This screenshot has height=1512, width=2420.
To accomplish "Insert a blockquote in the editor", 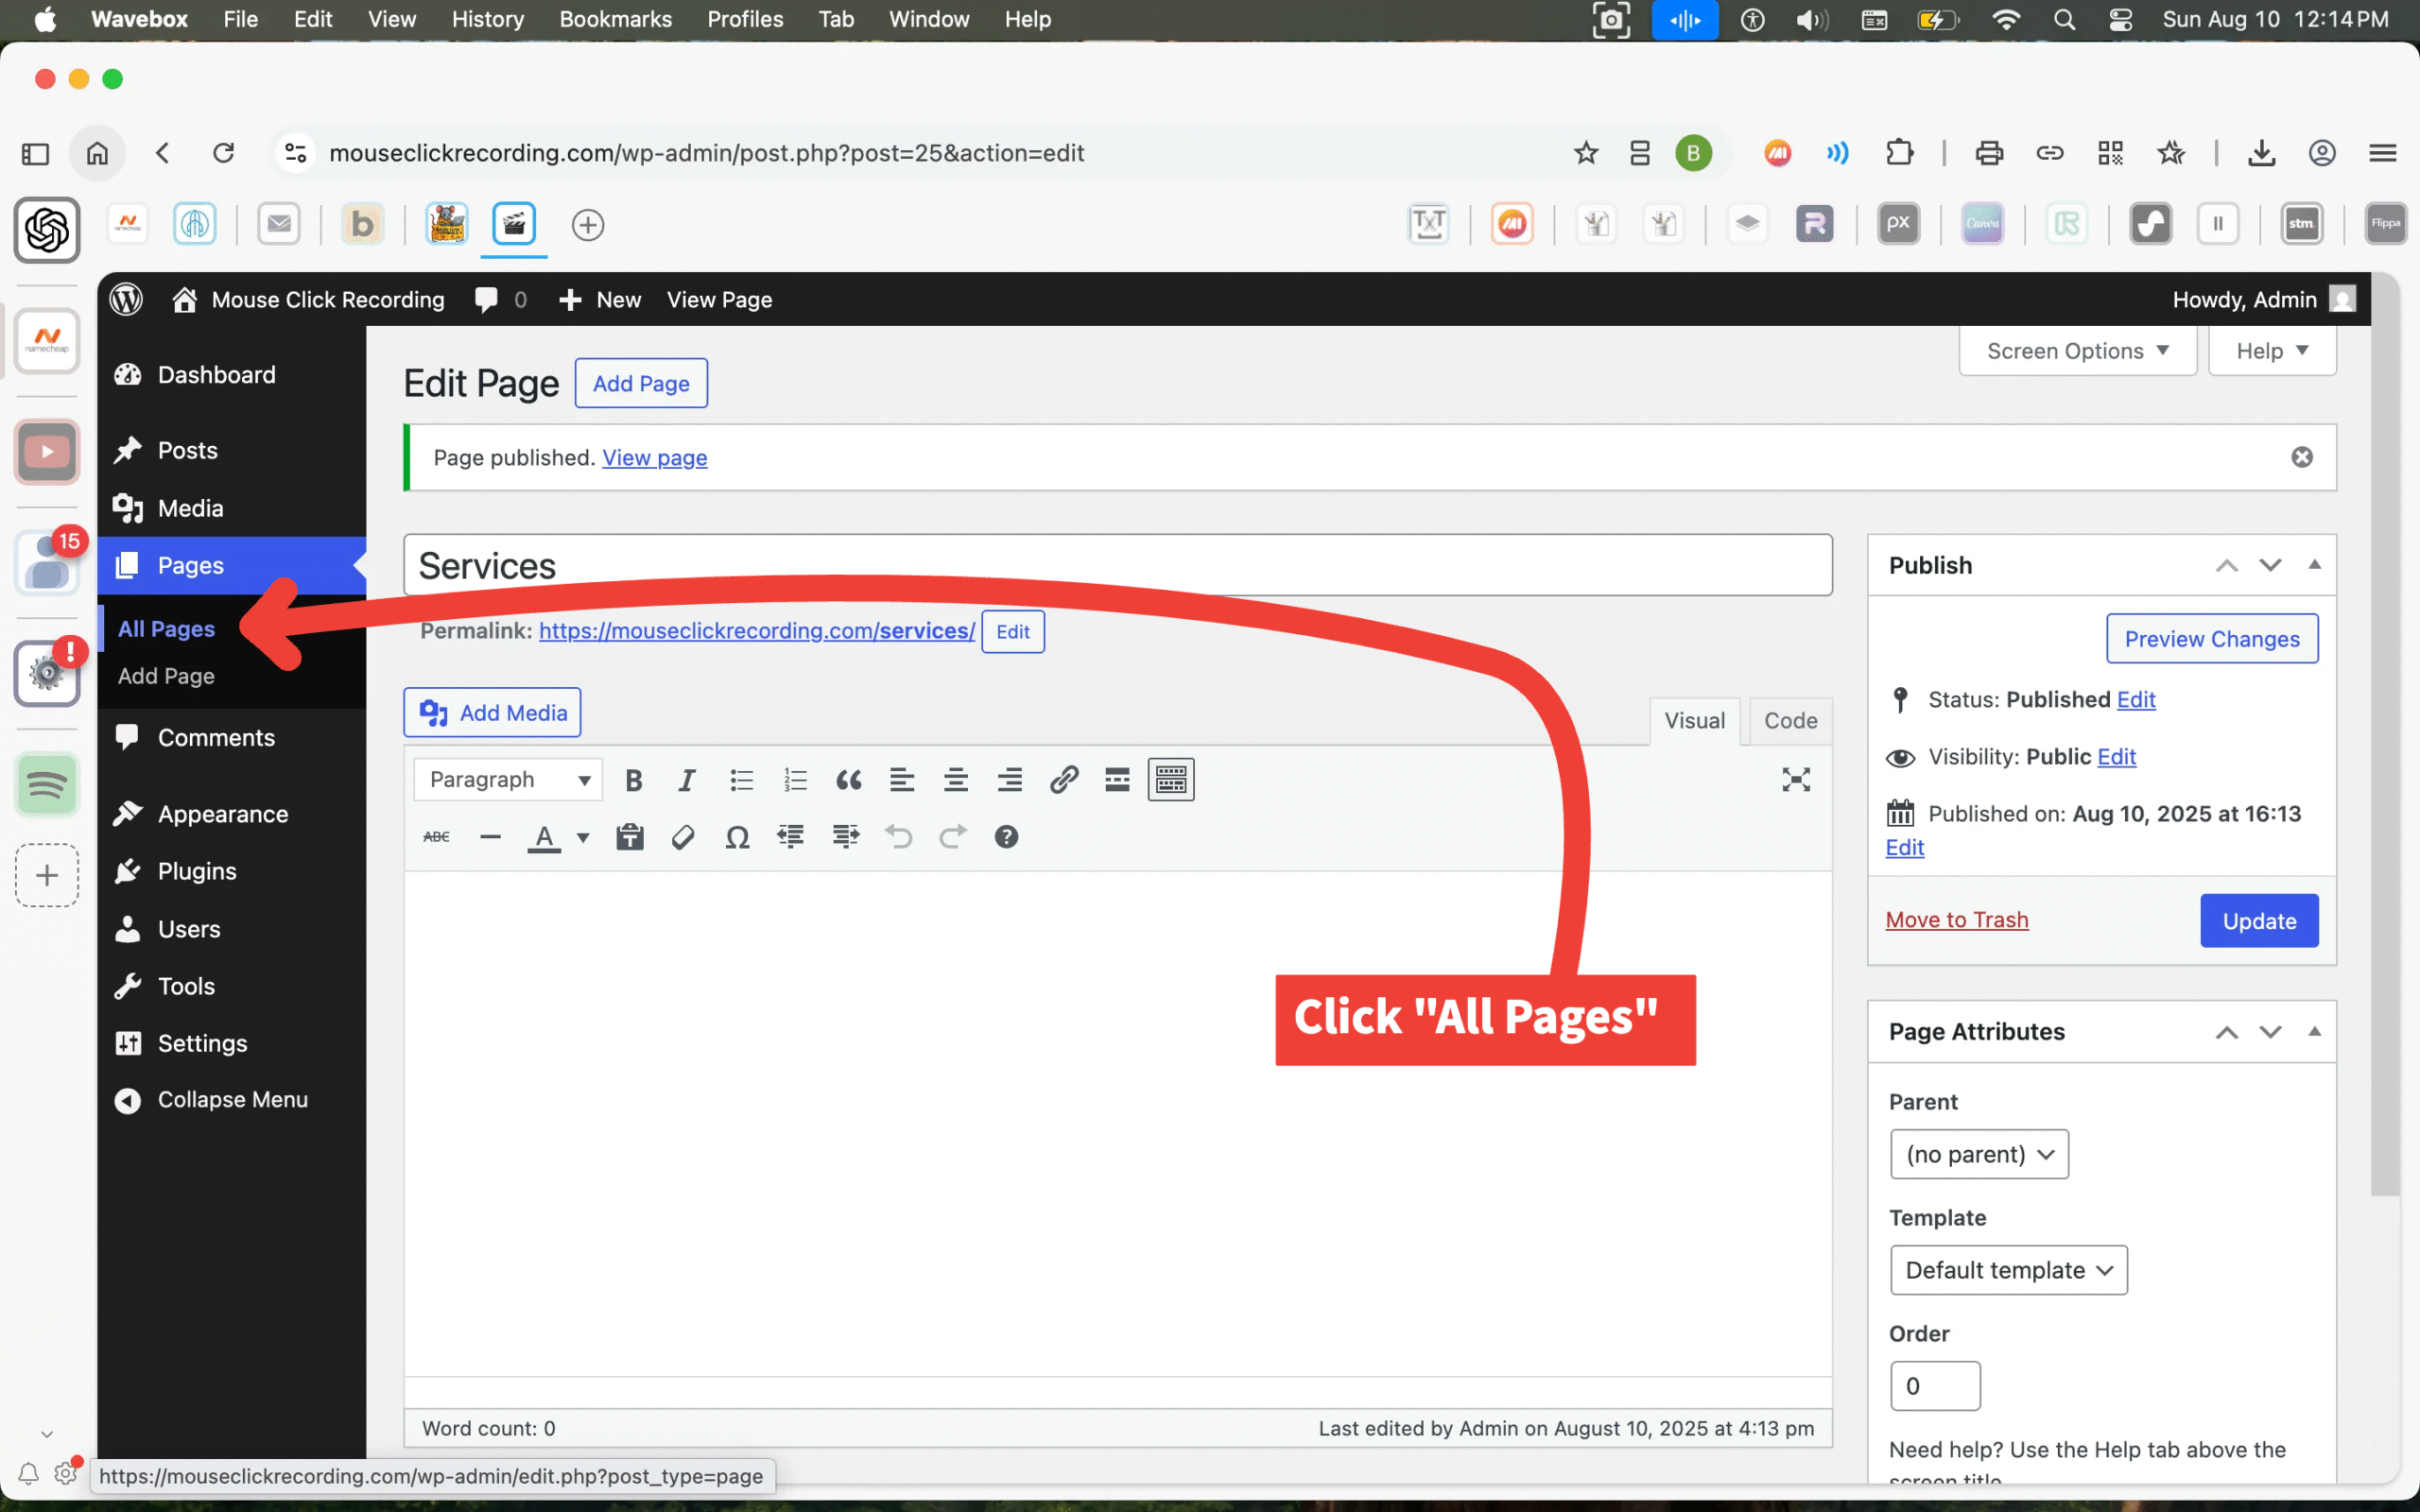I will pyautogui.click(x=848, y=780).
